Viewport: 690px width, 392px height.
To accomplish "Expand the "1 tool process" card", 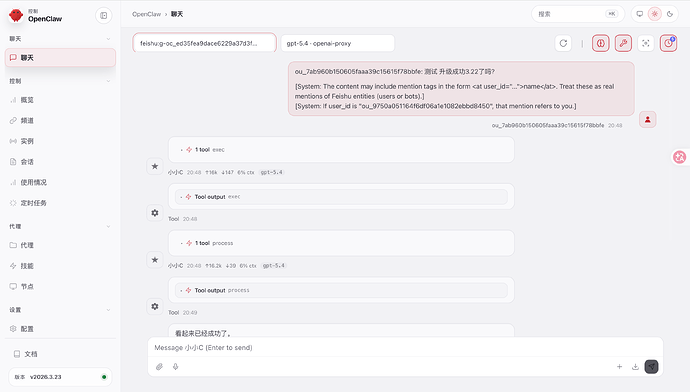I will [341, 243].
